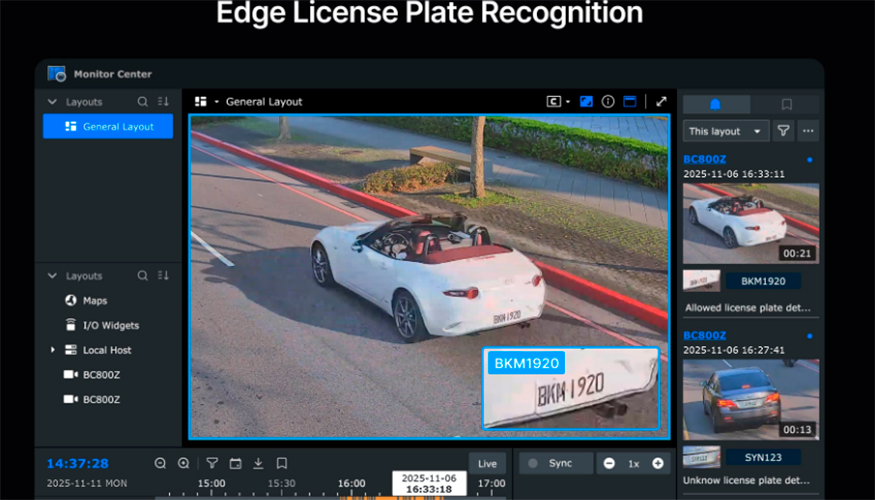
Task: Click the timeline bookmark icon
Action: [x=282, y=463]
